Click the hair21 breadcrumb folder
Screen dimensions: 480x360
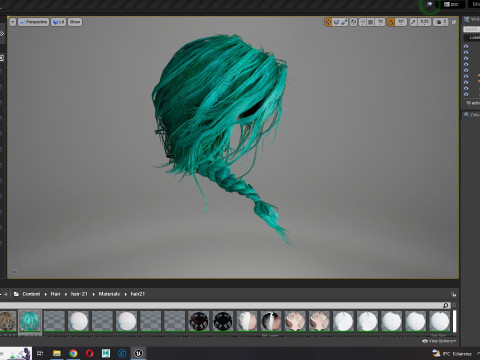pos(137,294)
